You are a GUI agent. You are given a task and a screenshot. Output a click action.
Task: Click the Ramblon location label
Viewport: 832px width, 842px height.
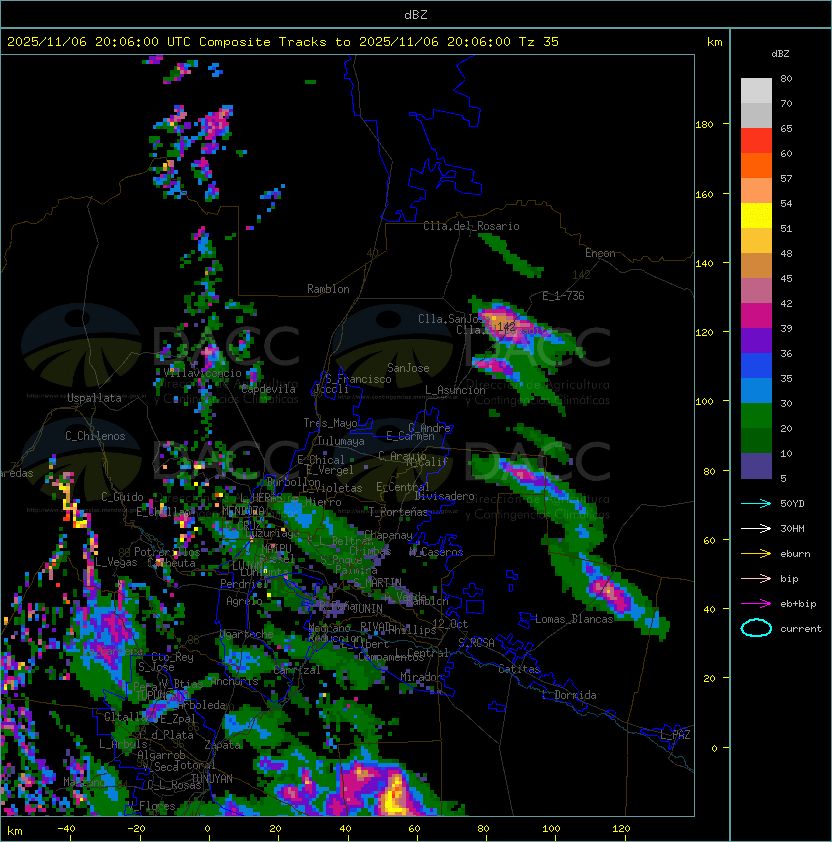328,289
